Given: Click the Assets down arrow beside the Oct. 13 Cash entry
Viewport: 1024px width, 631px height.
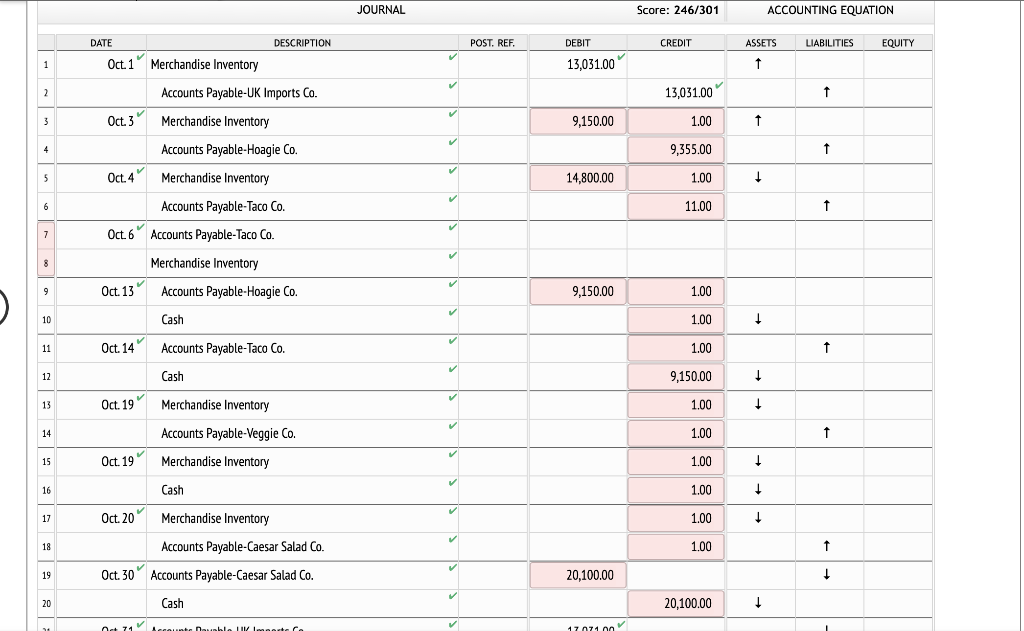Looking at the screenshot, I should [759, 320].
